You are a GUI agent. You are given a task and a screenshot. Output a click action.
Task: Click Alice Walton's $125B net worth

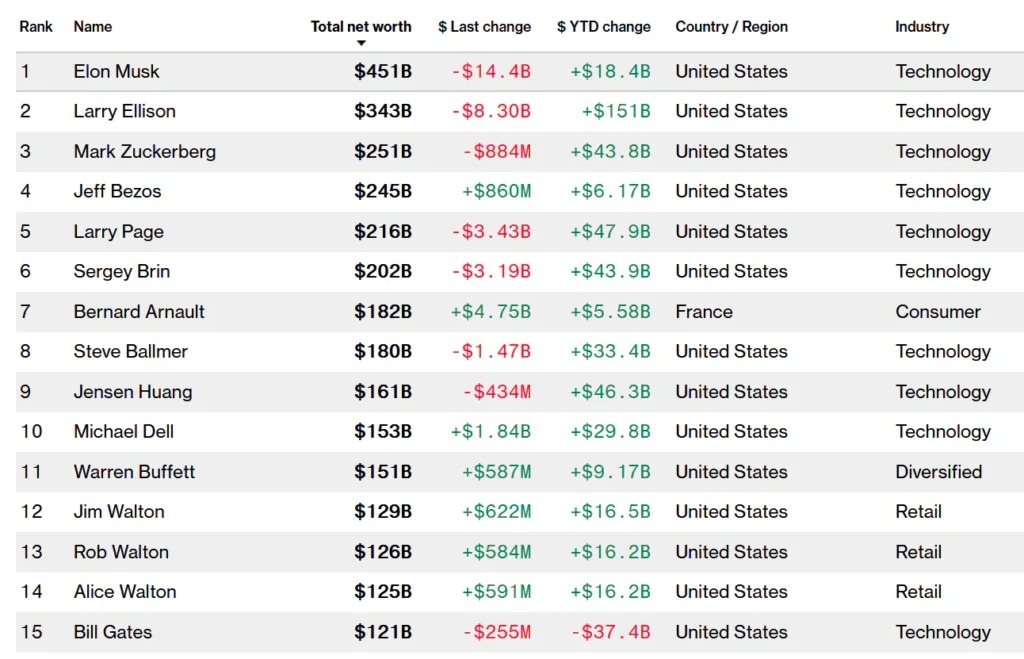(x=382, y=592)
